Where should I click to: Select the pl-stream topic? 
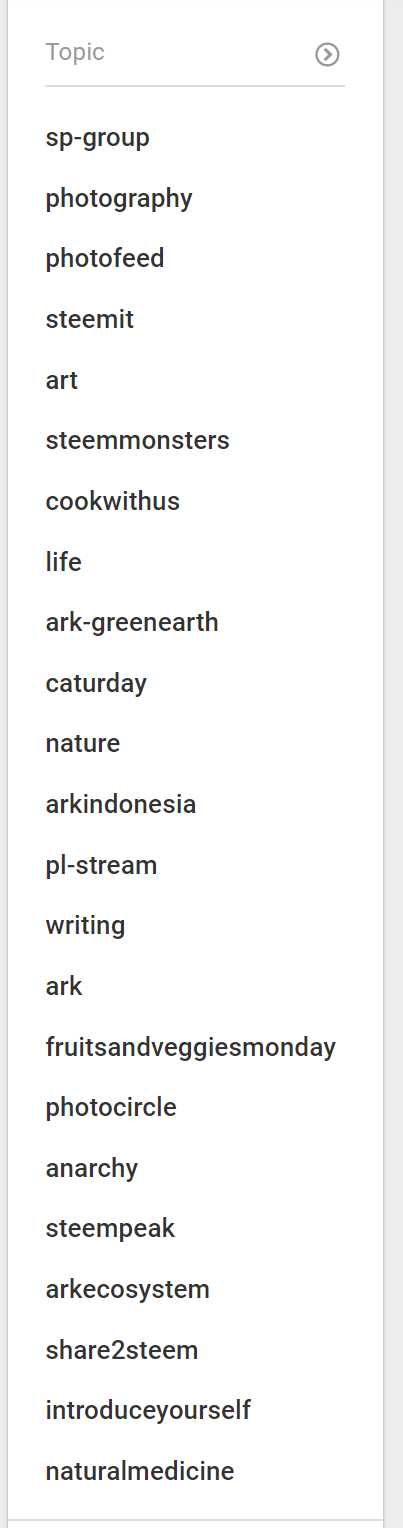point(101,866)
